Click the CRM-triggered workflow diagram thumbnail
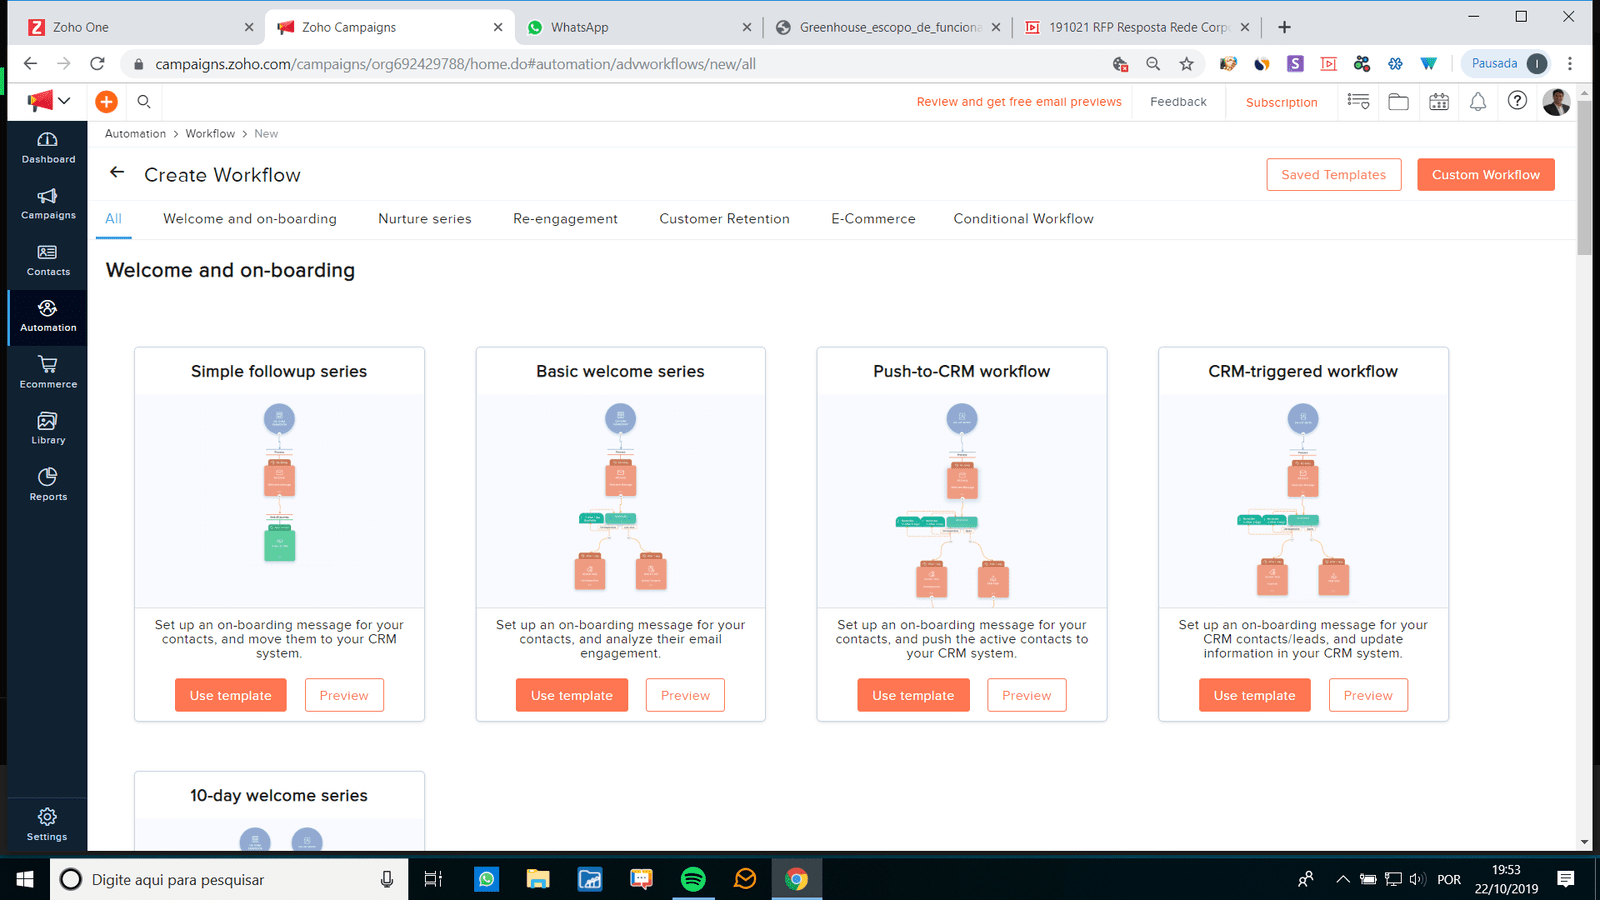 tap(1303, 501)
